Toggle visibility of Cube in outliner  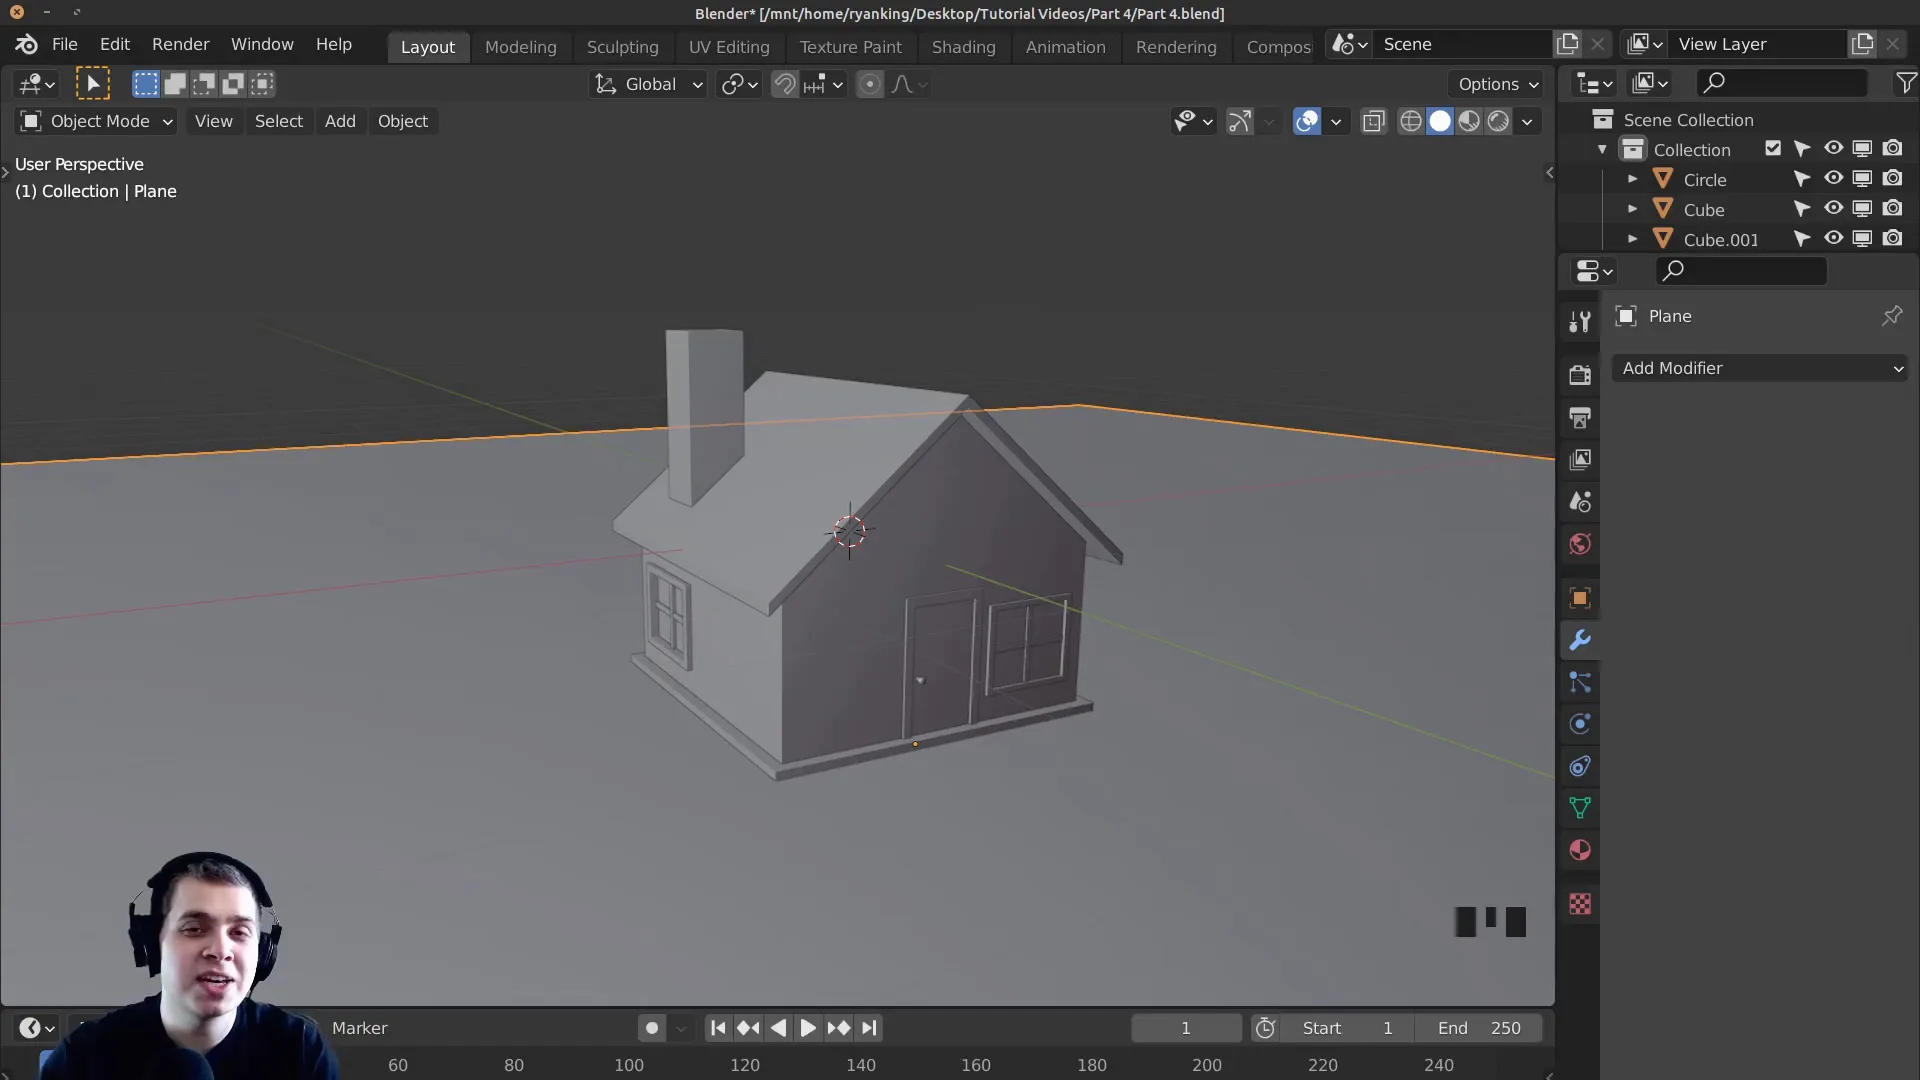pyautogui.click(x=1833, y=207)
